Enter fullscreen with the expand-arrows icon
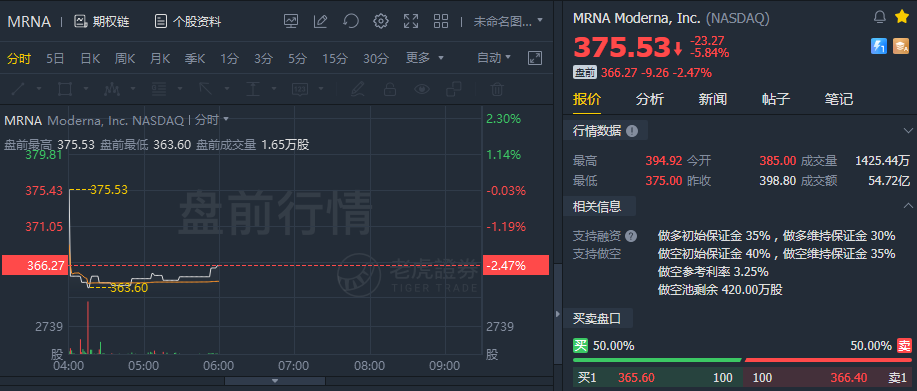Image resolution: width=917 pixels, height=391 pixels. click(411, 22)
